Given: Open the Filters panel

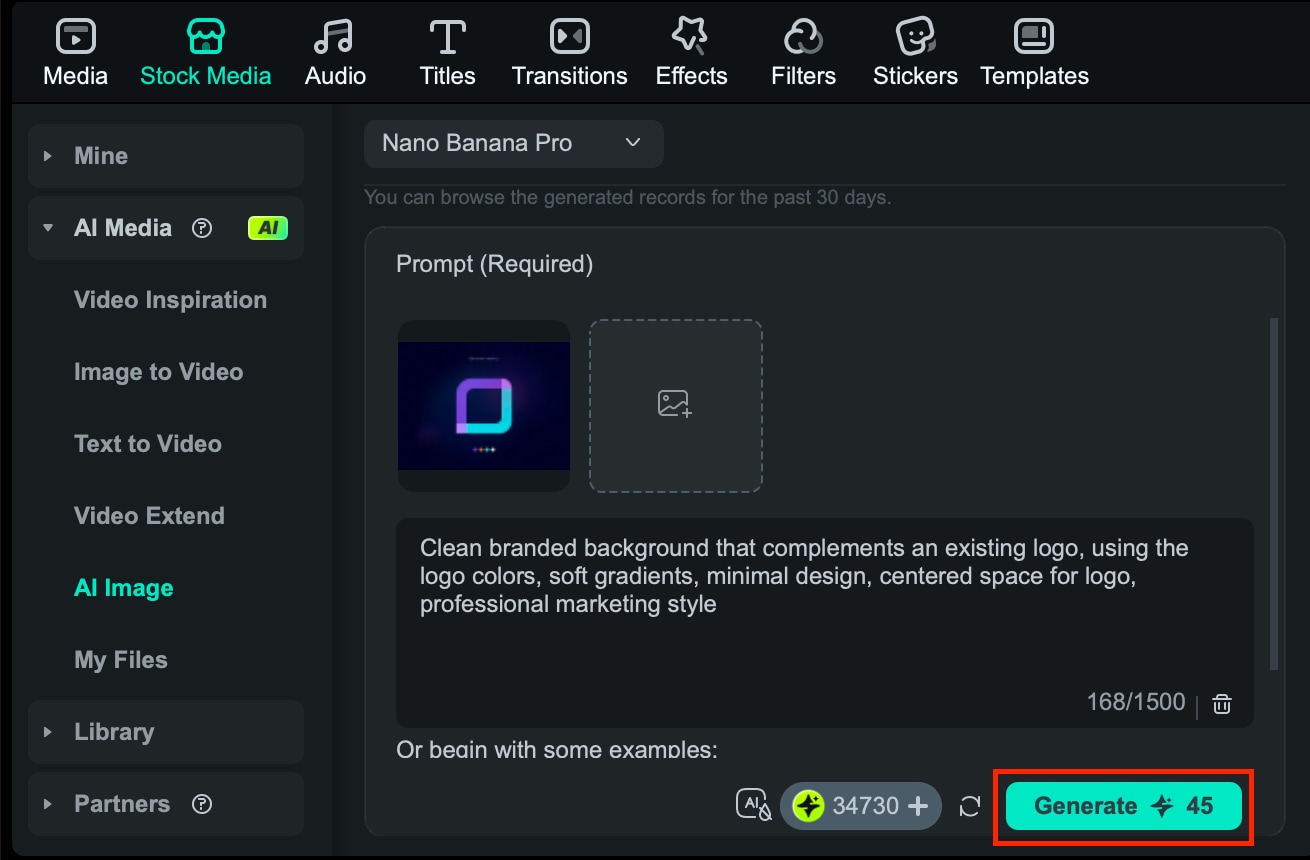Looking at the screenshot, I should (803, 50).
